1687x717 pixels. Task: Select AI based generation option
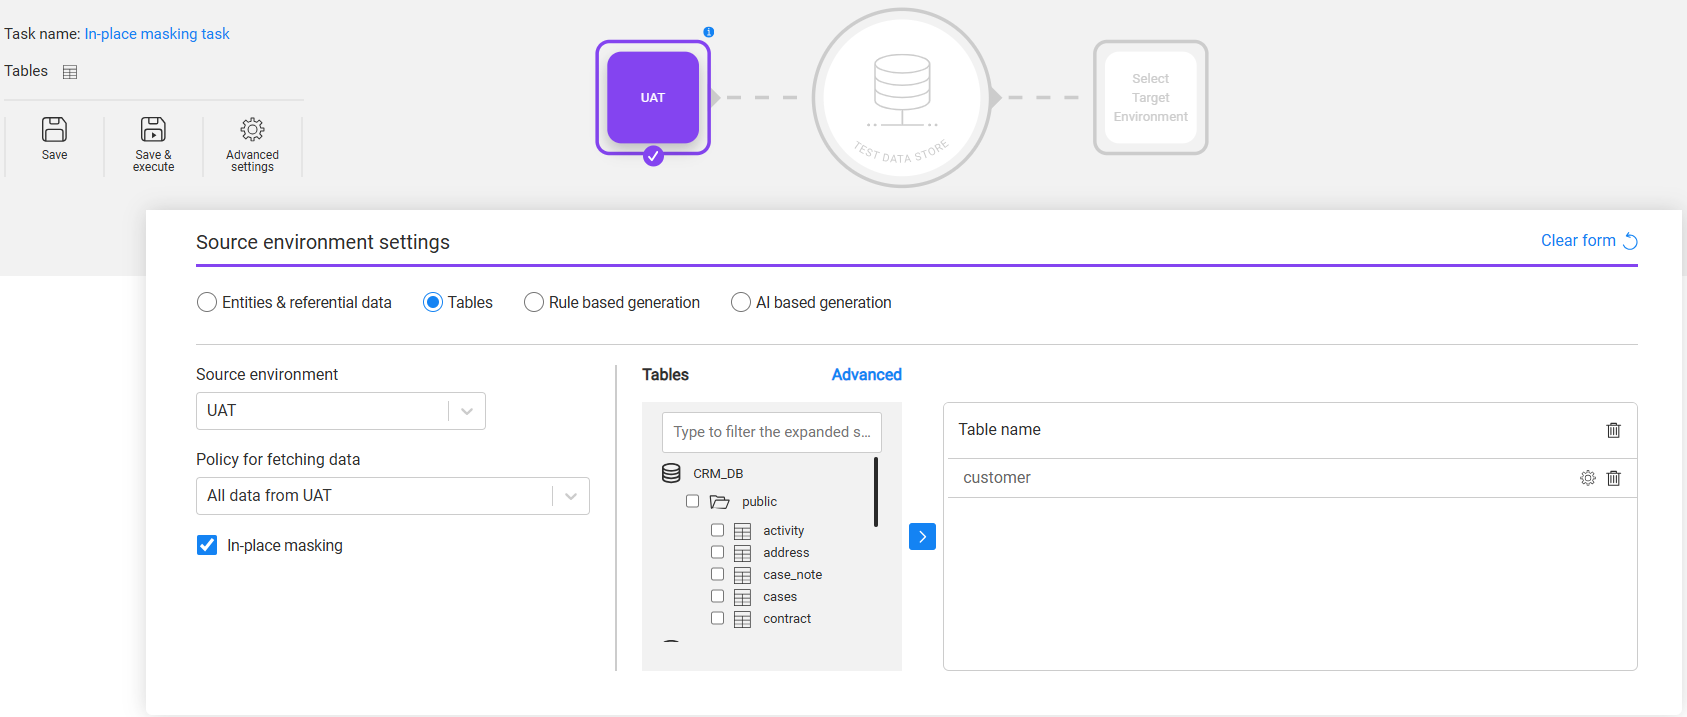[741, 302]
